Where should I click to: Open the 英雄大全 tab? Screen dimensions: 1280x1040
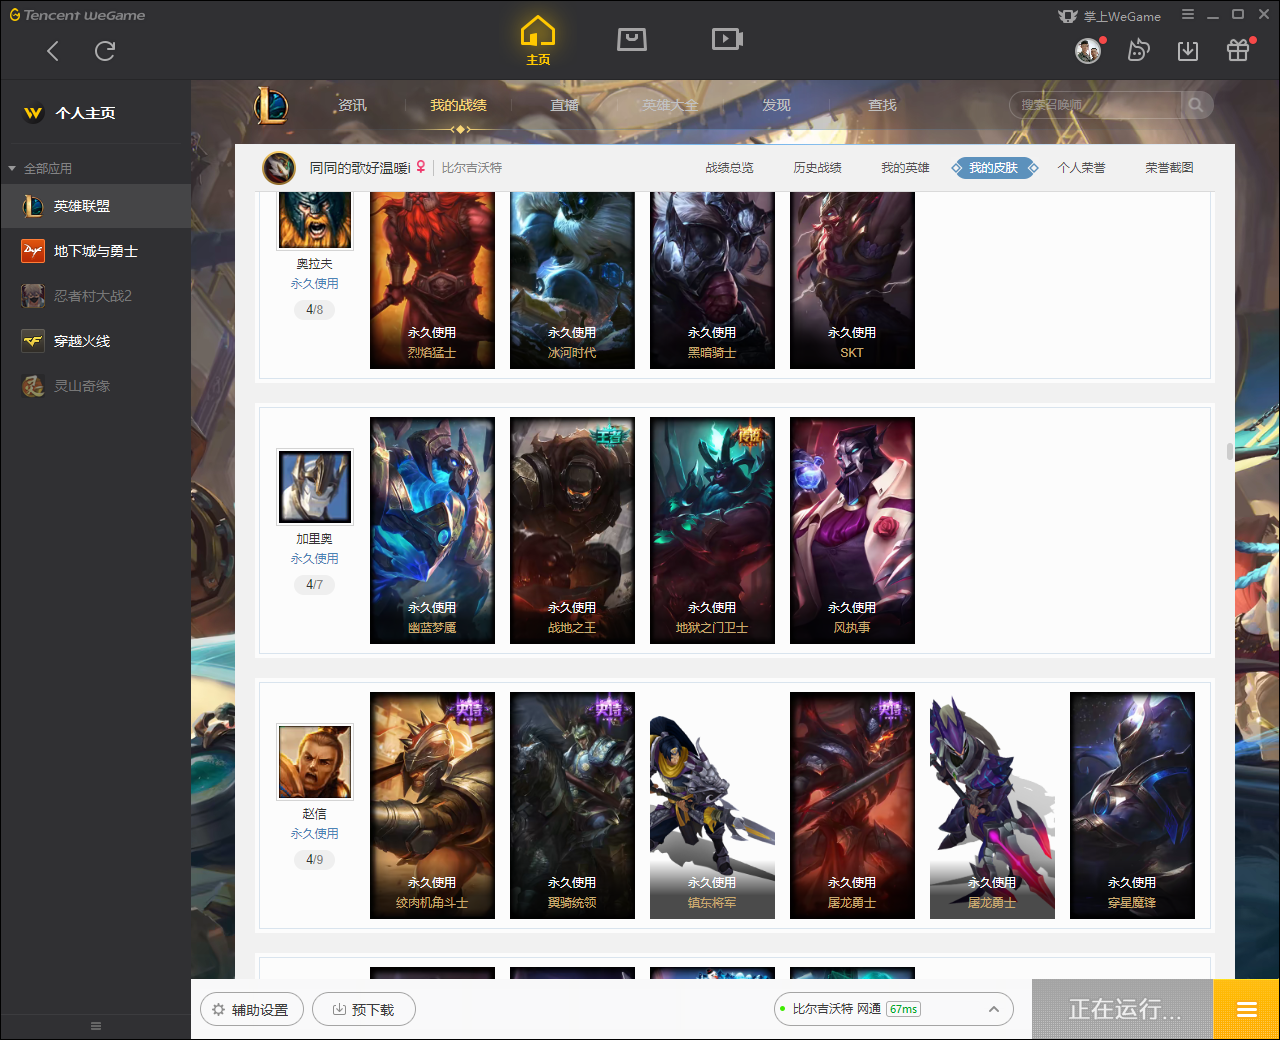[x=670, y=105]
